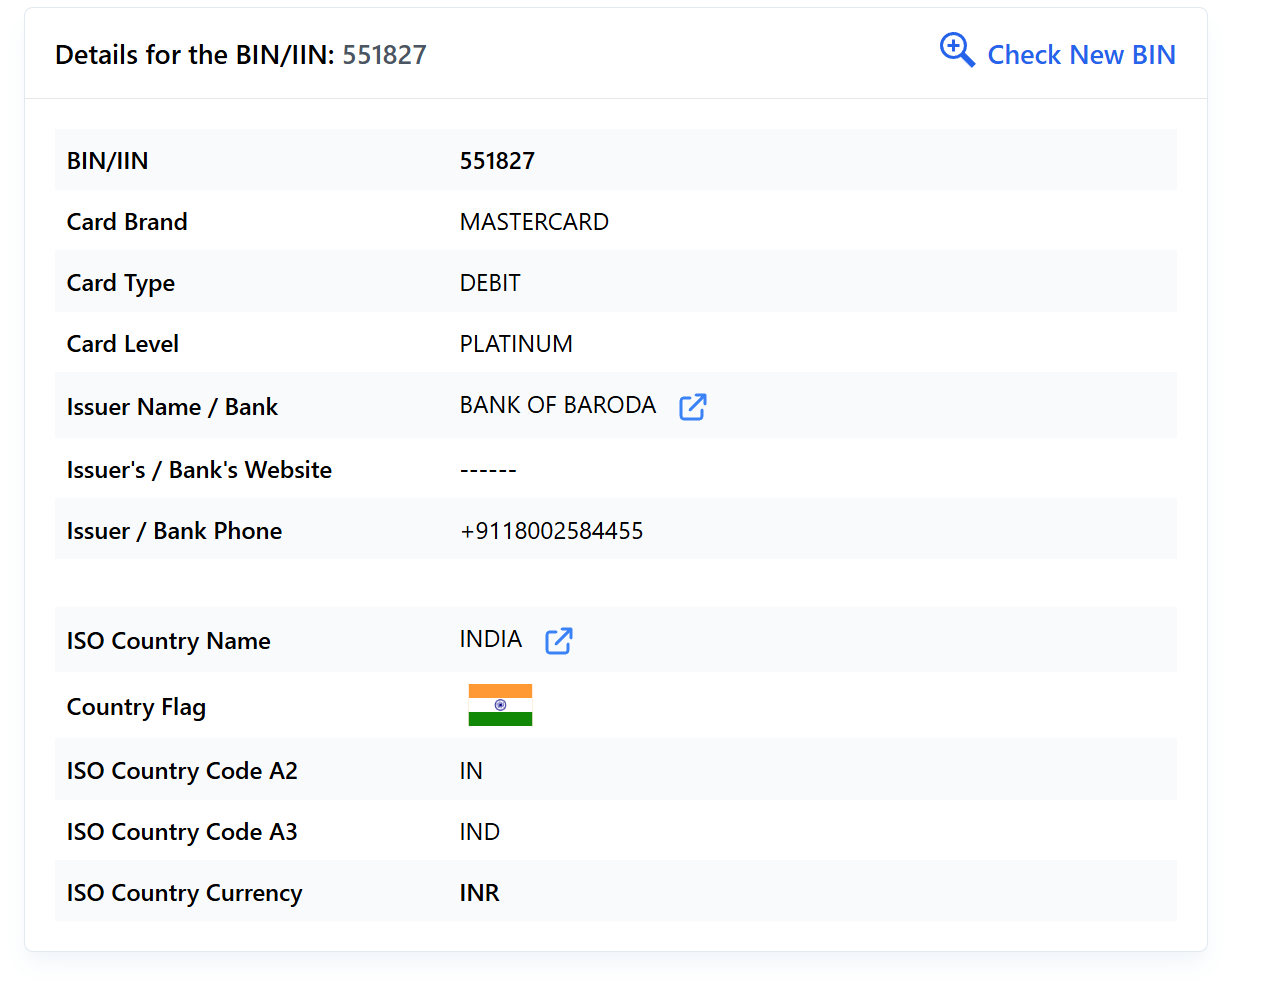Click the Issuer Name / Bank label

(172, 407)
